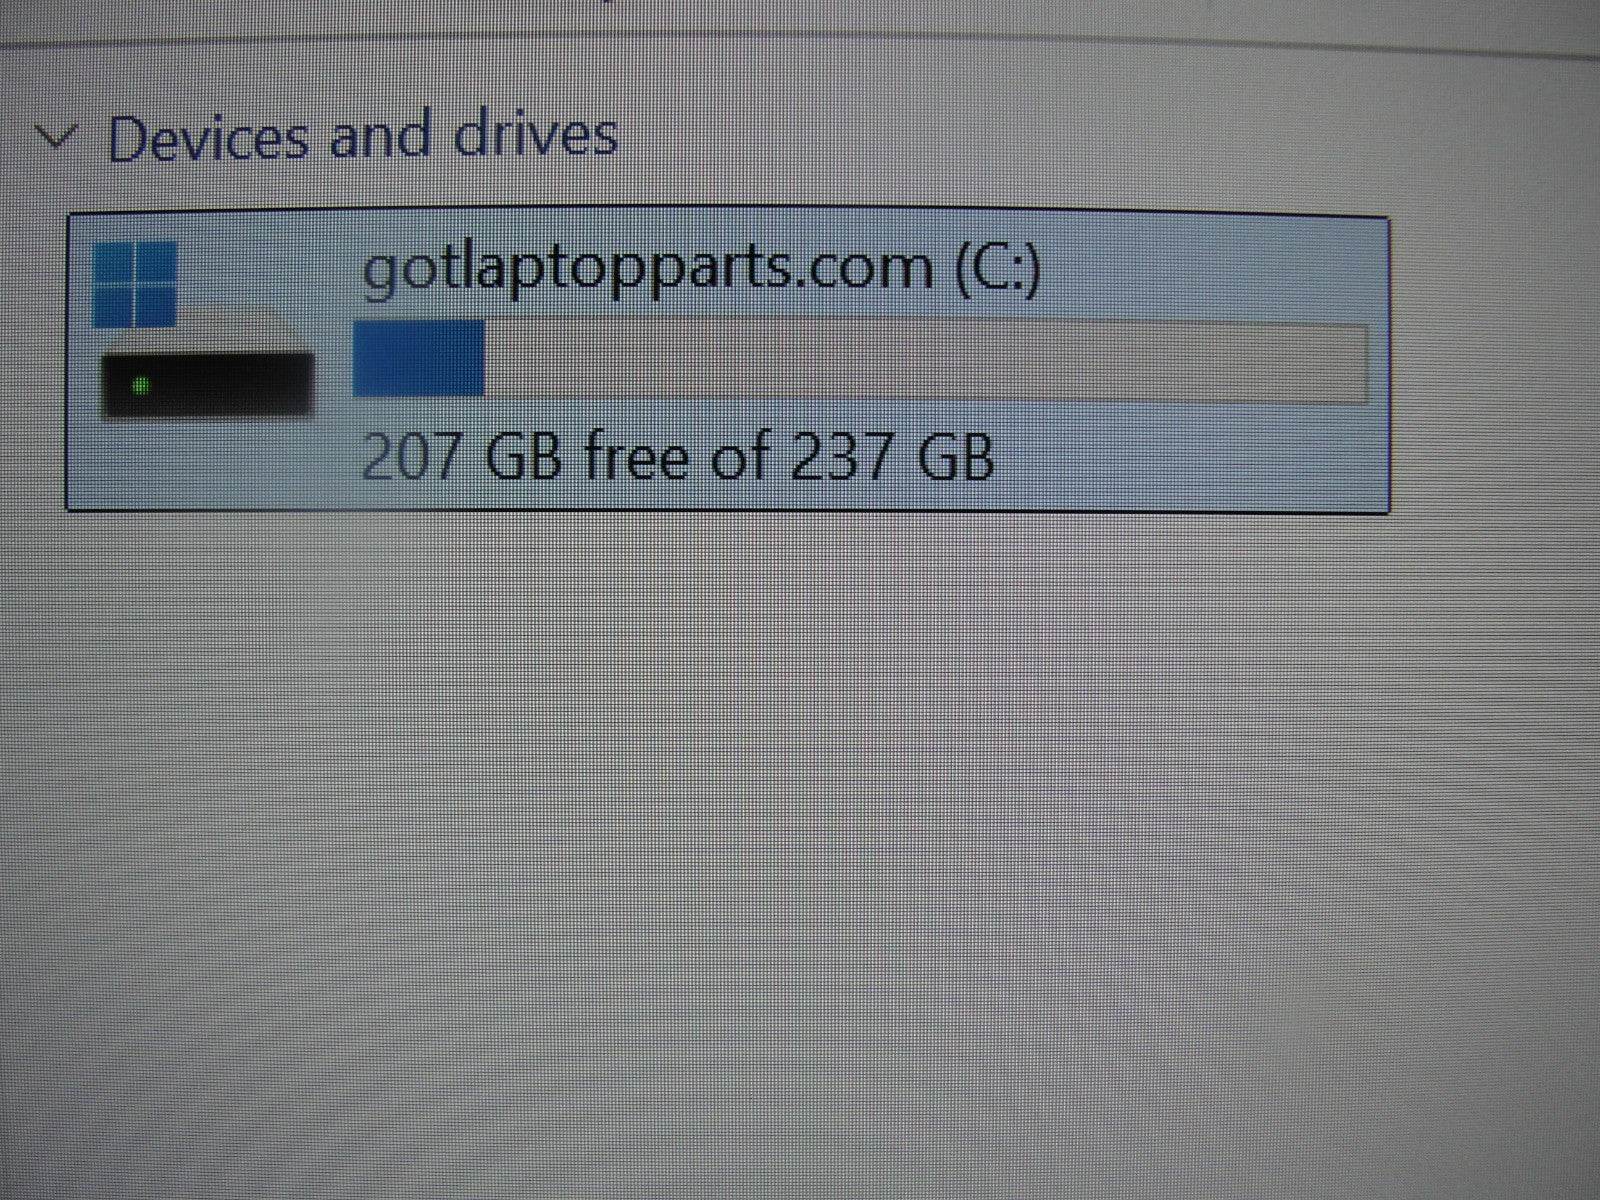Collapse the Devices and drives section chevron
Viewport: 1600px width, 1200px height.
[58, 137]
